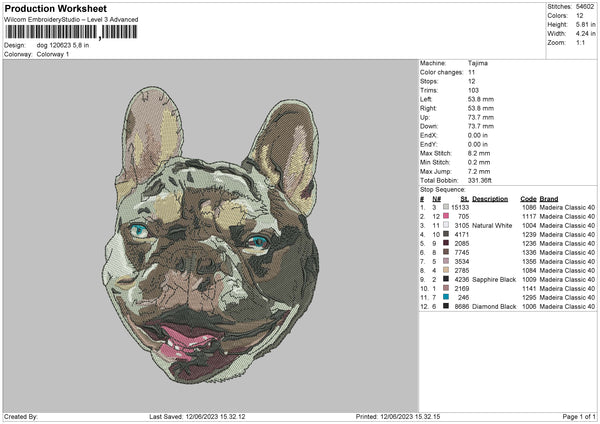The image size is (600, 424).
Task: Click the Production Worksheet title
Action: (x=56, y=9)
